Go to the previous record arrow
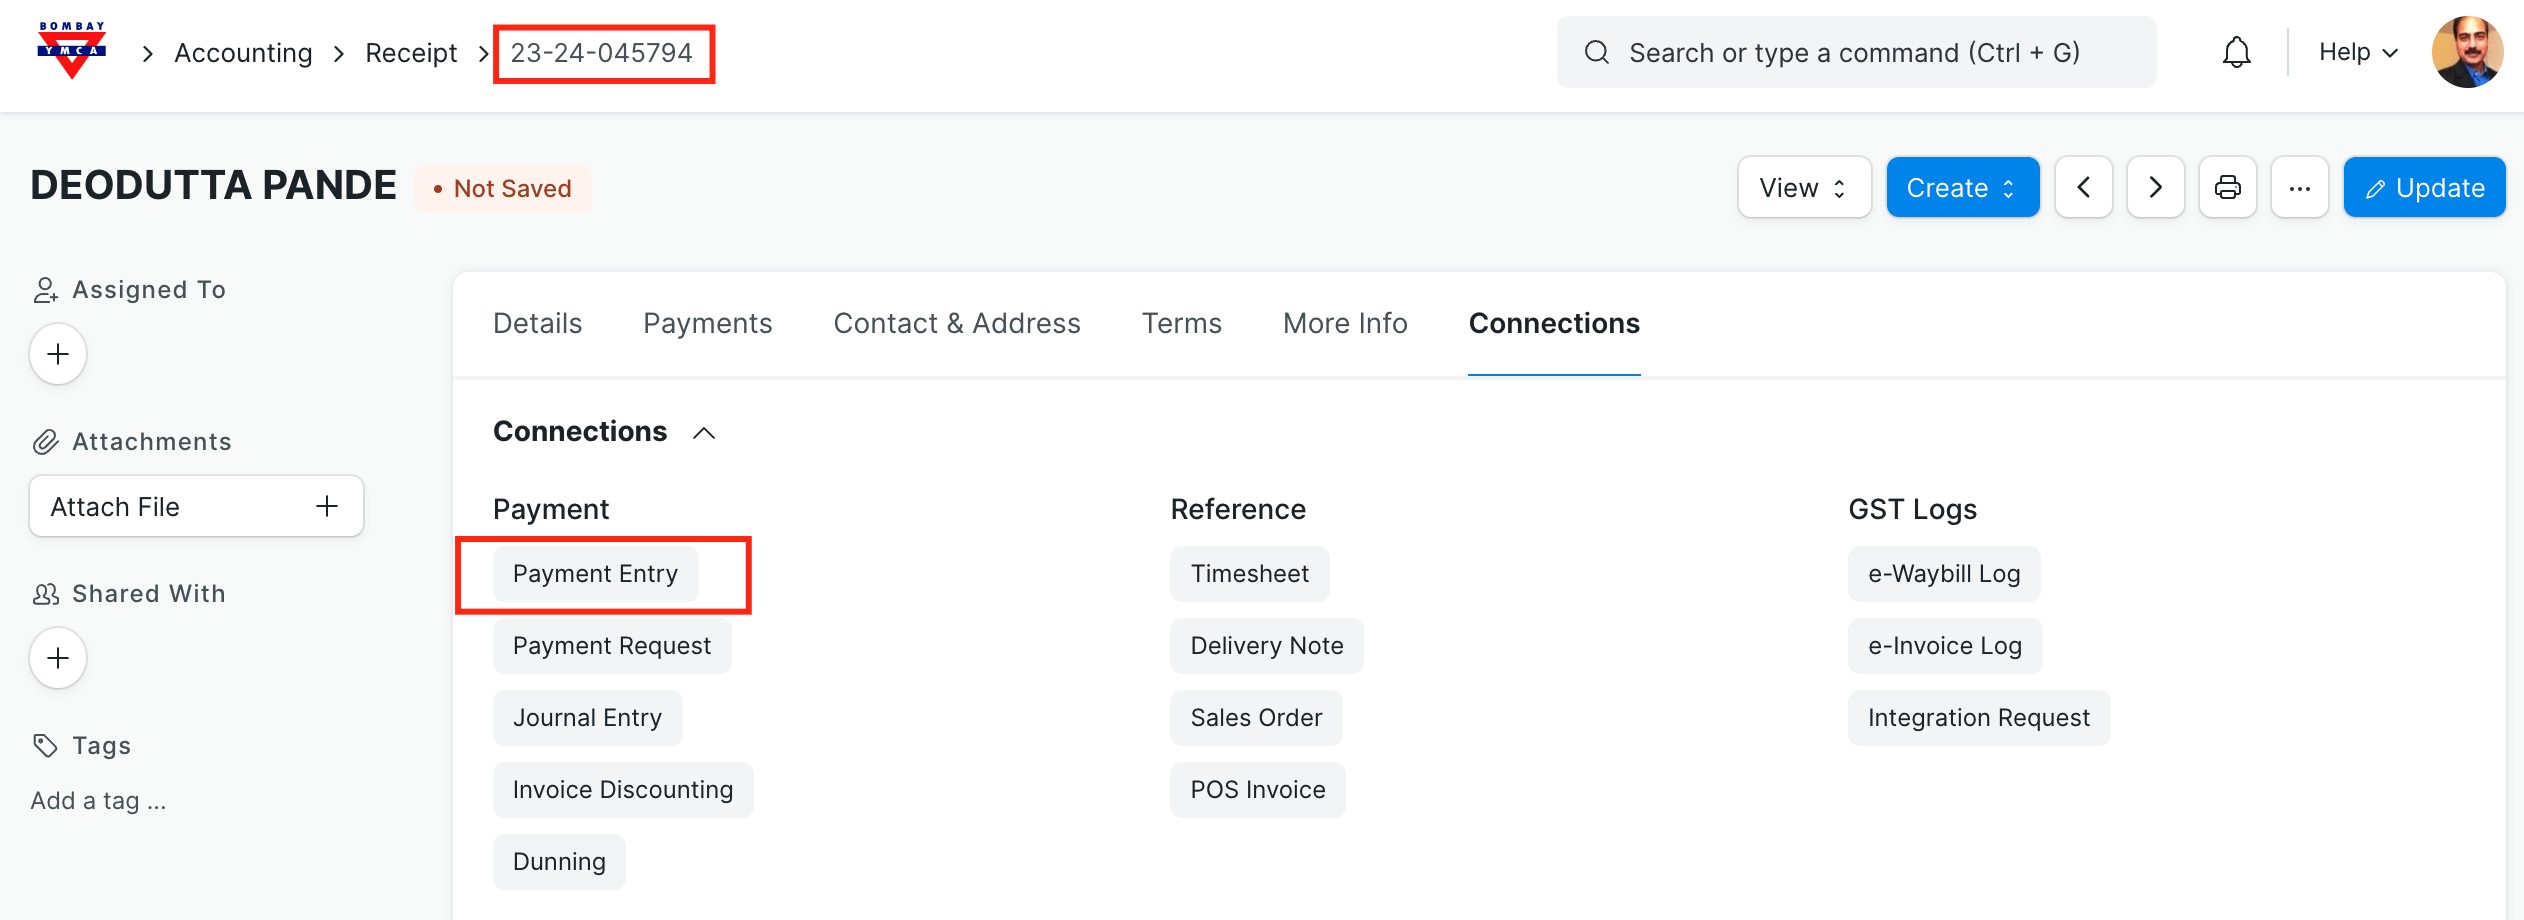Image resolution: width=2524 pixels, height=920 pixels. click(2083, 187)
